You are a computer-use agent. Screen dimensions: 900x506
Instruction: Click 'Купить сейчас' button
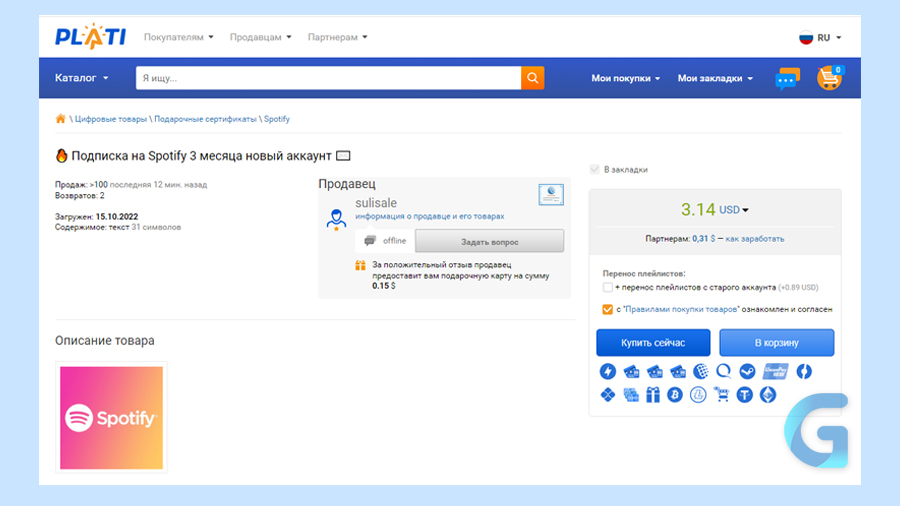(653, 342)
